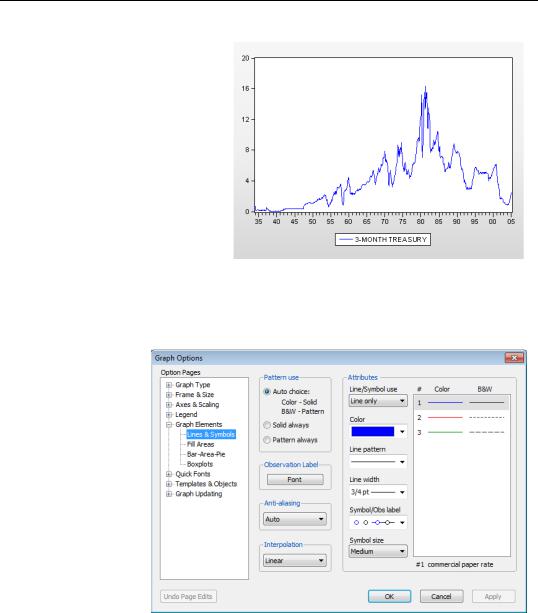538x613 pixels.
Task: Select series 2 red line row
Action: (462, 418)
